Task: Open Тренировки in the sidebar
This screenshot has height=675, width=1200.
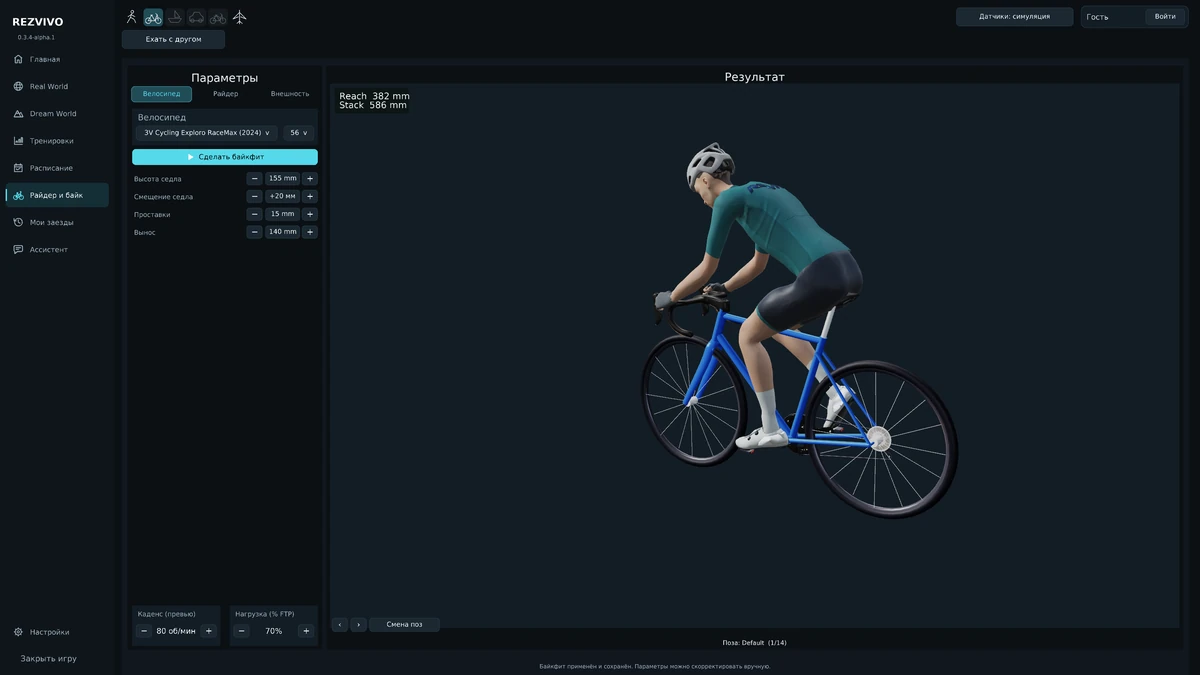Action: point(56,141)
